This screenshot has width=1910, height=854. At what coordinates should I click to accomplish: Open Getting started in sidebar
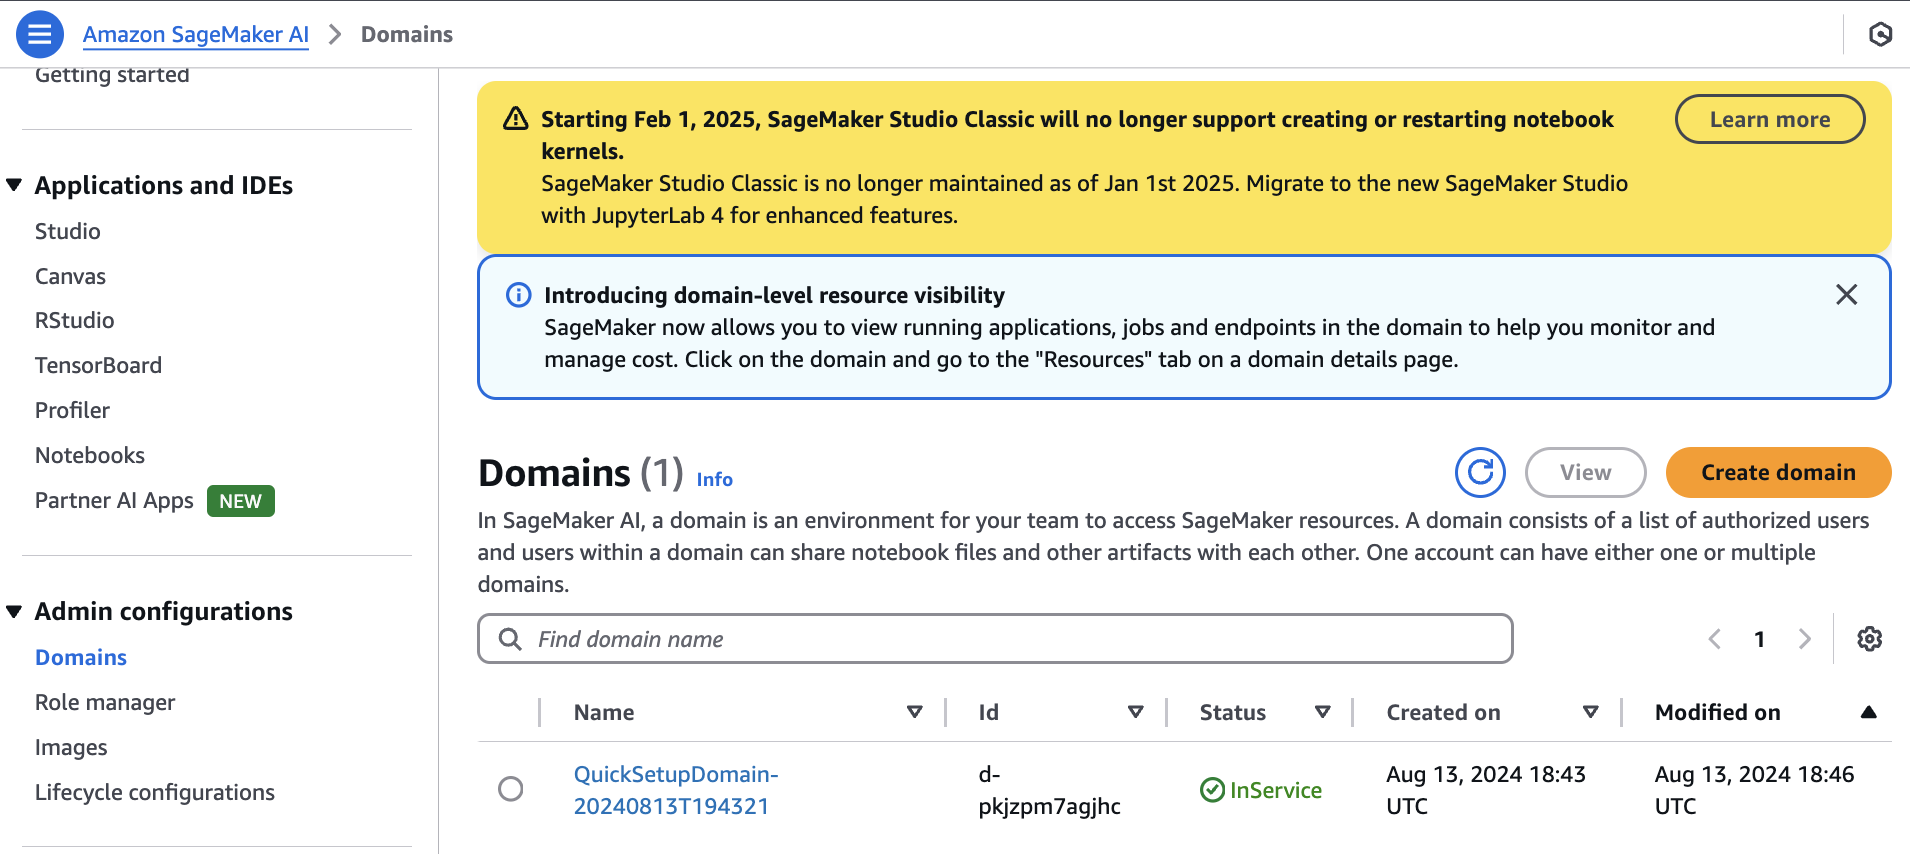click(x=112, y=75)
